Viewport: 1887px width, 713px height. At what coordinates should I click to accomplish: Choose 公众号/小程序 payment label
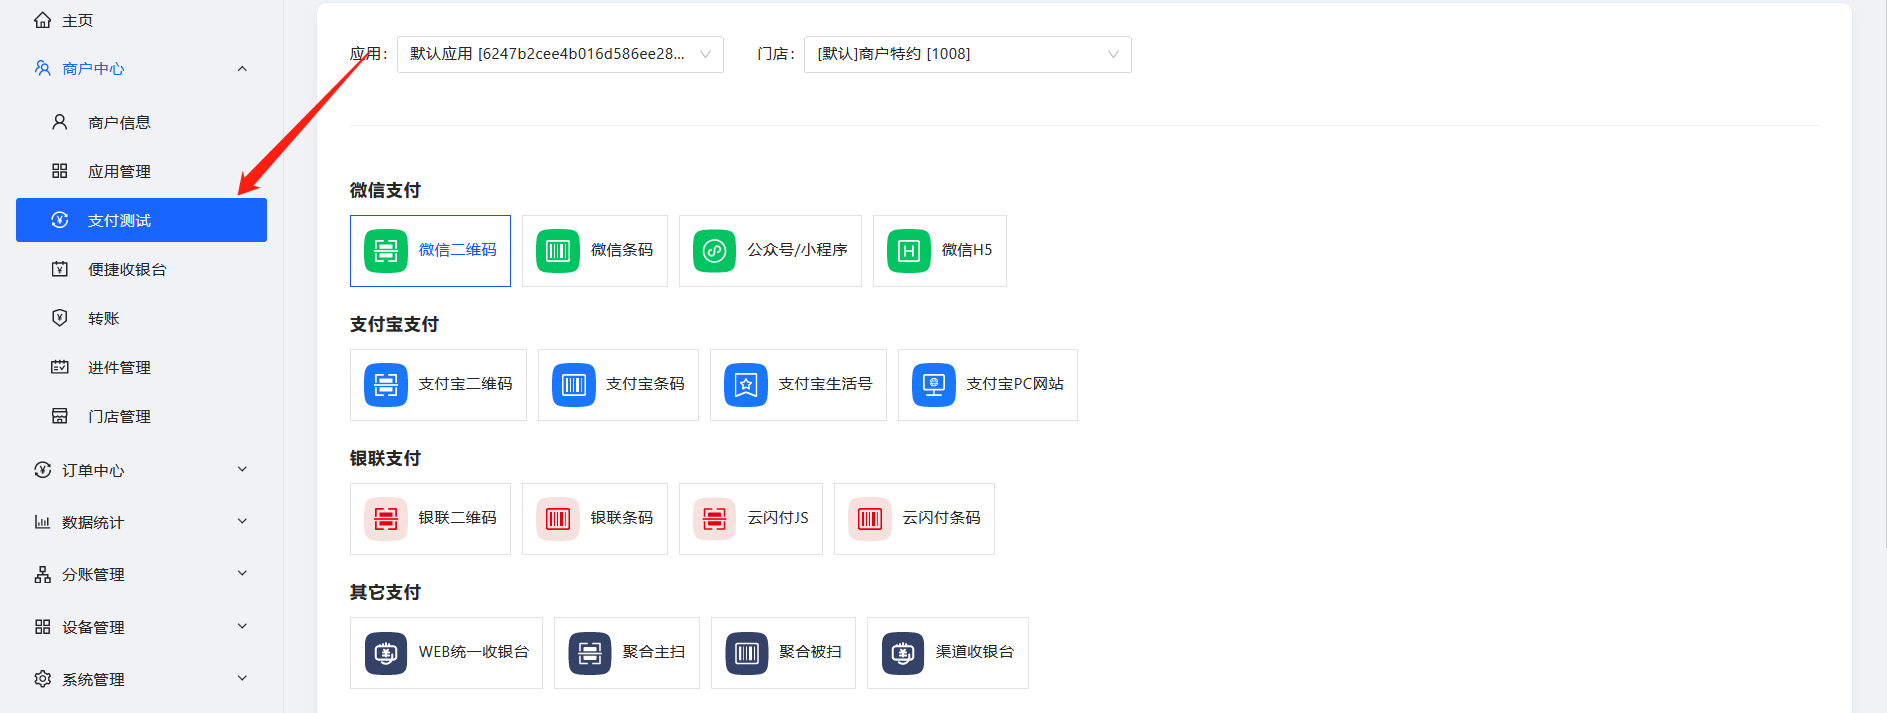click(797, 250)
